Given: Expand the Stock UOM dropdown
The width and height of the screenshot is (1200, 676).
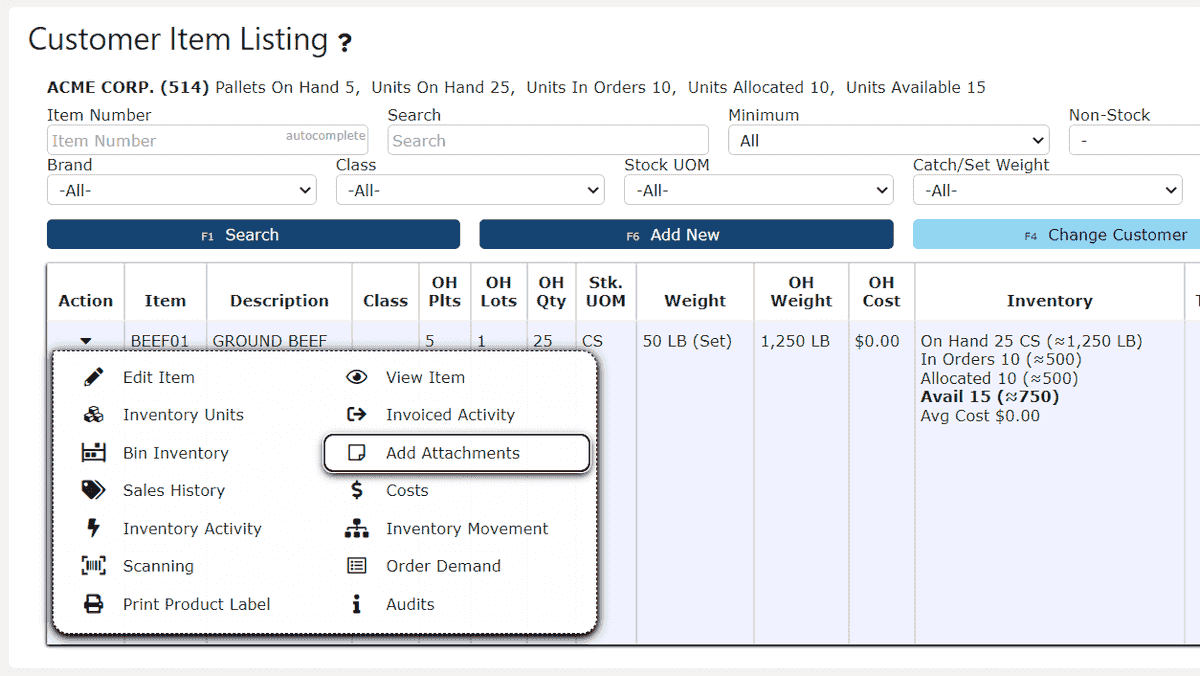Looking at the screenshot, I should pyautogui.click(x=759, y=190).
